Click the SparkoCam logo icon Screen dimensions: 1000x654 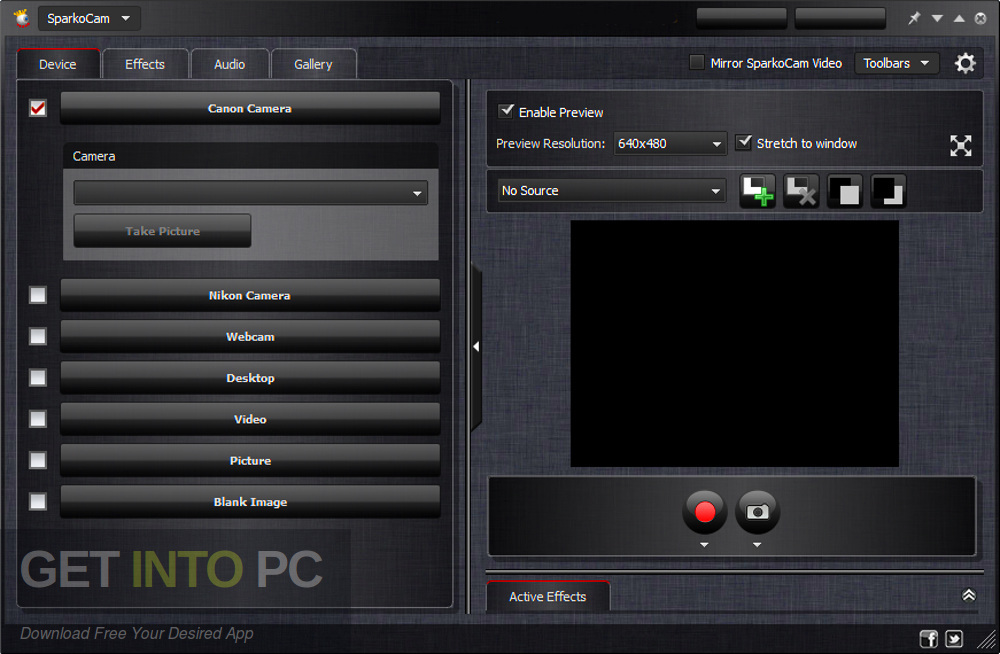pyautogui.click(x=22, y=18)
